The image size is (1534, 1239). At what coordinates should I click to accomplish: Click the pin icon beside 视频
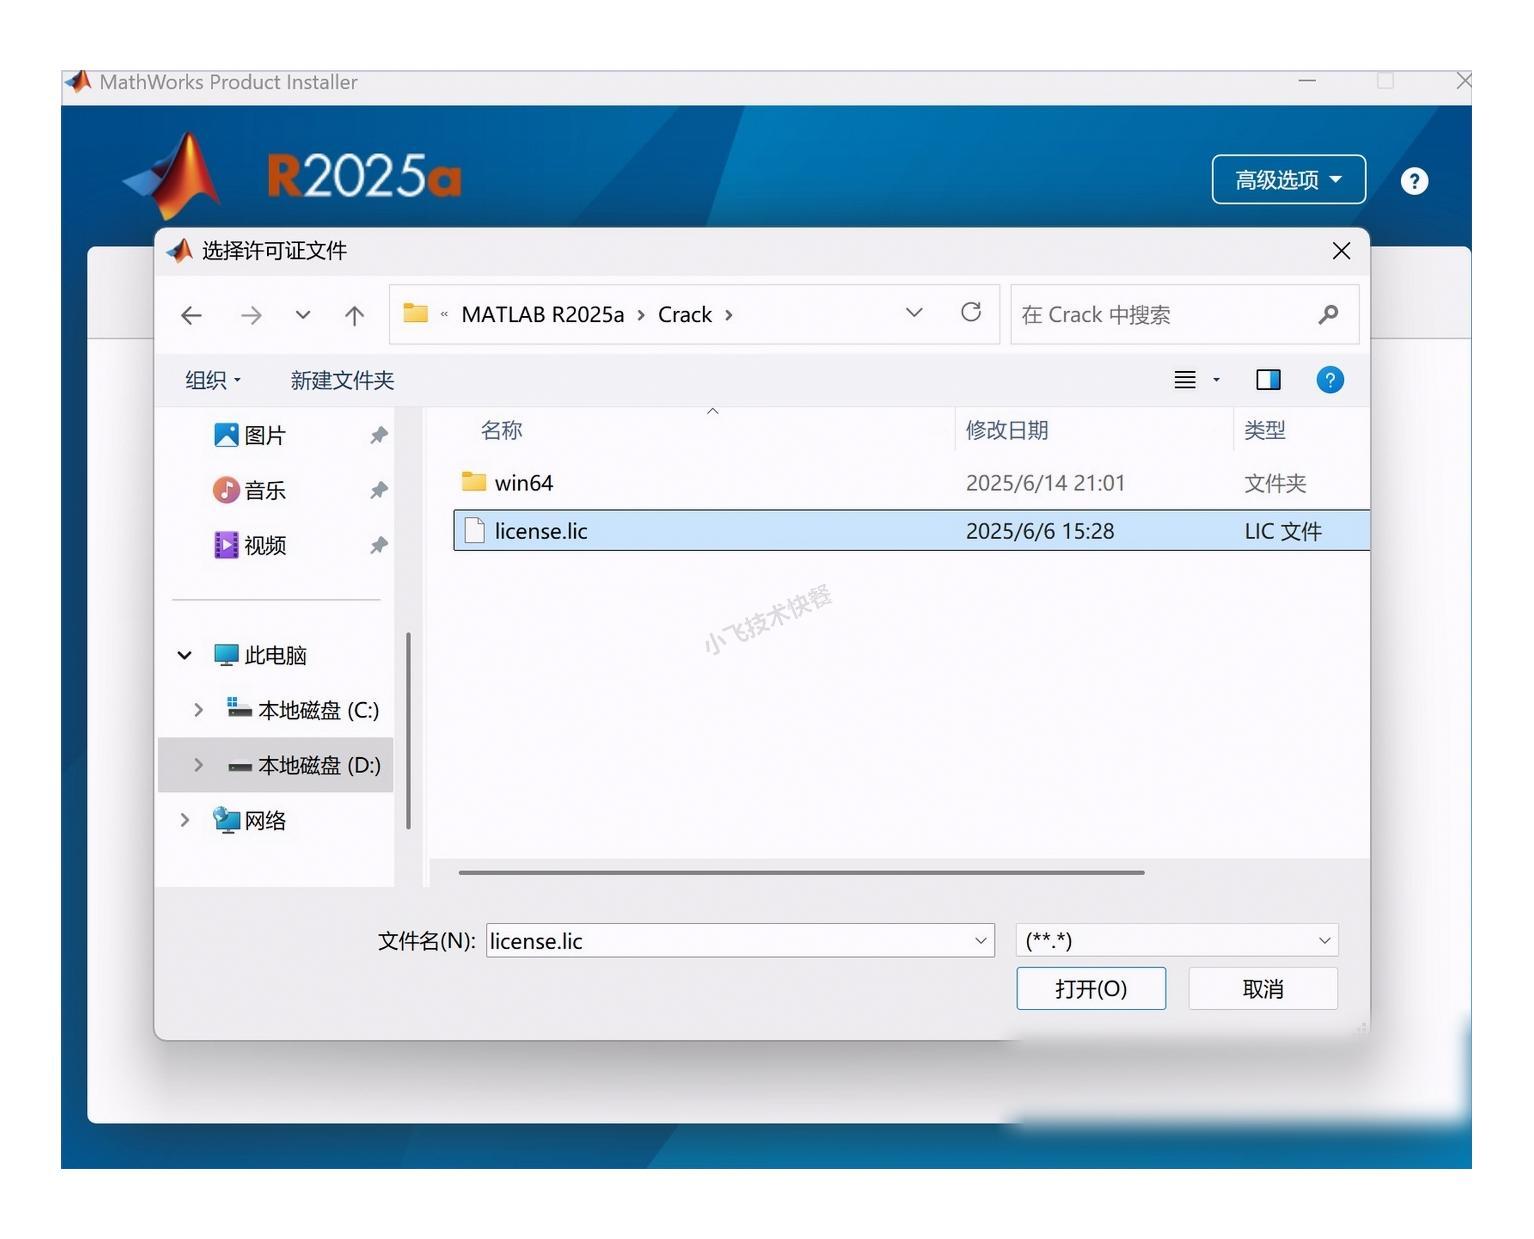tap(378, 545)
